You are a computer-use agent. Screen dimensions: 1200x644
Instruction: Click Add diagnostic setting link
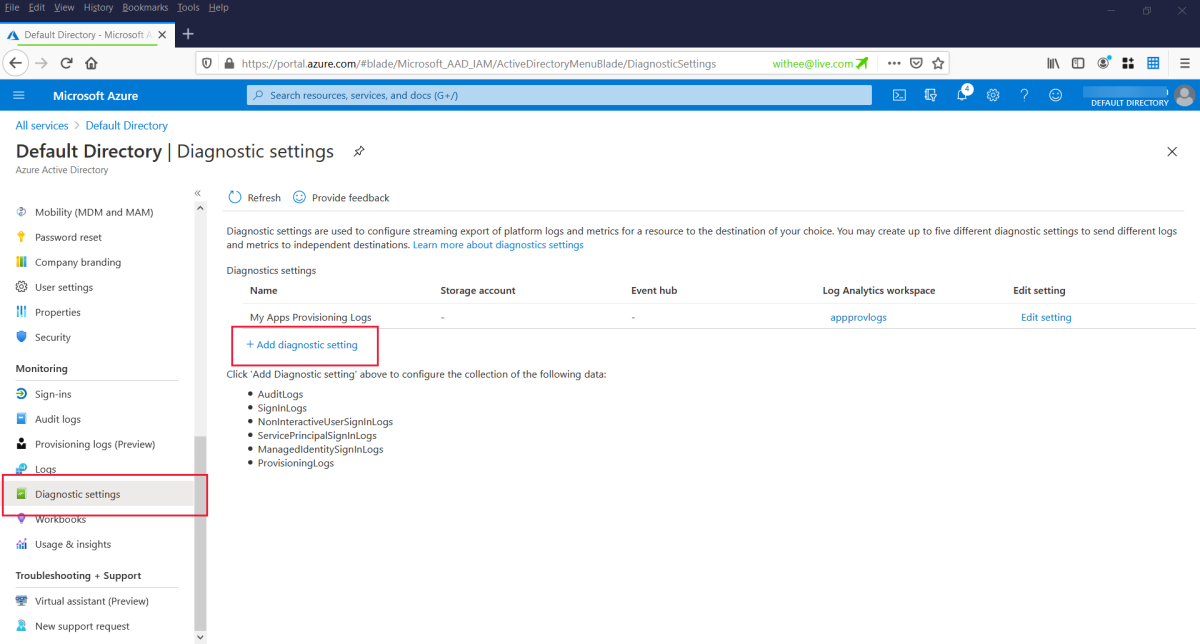(302, 345)
